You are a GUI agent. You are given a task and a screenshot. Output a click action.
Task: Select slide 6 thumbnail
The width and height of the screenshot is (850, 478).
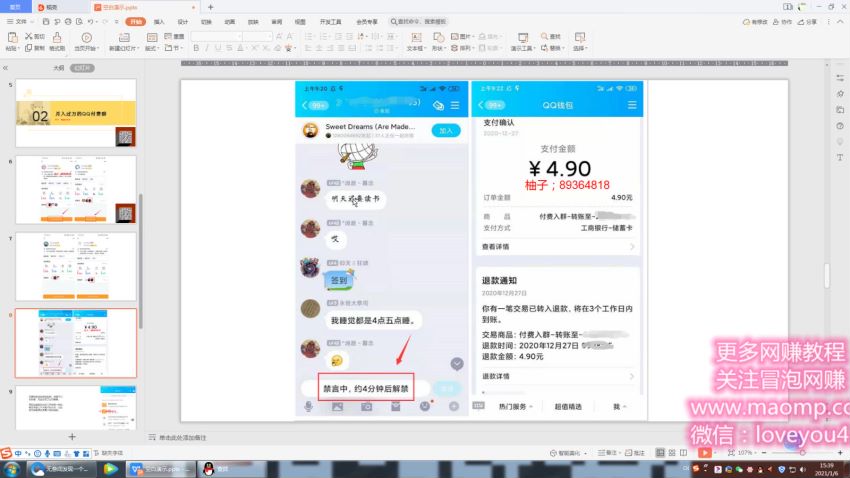(x=76, y=190)
